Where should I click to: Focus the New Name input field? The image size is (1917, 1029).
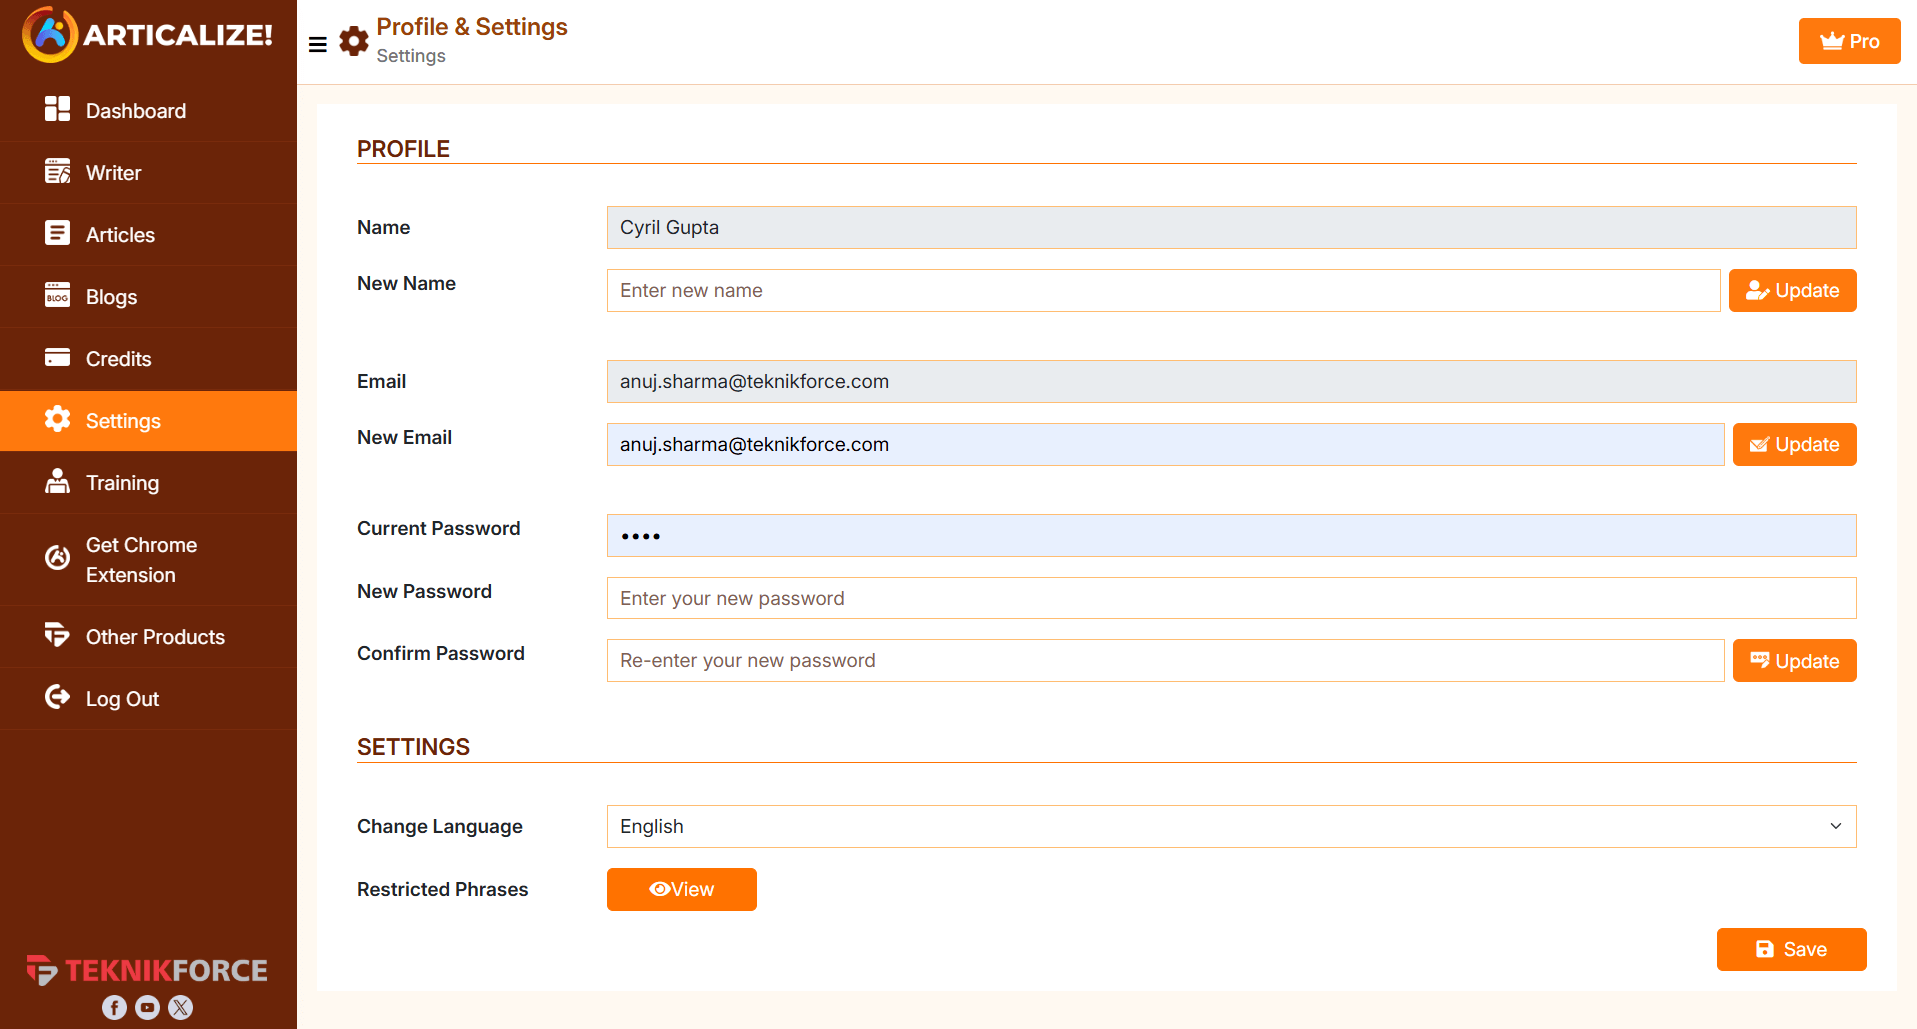pos(1163,290)
